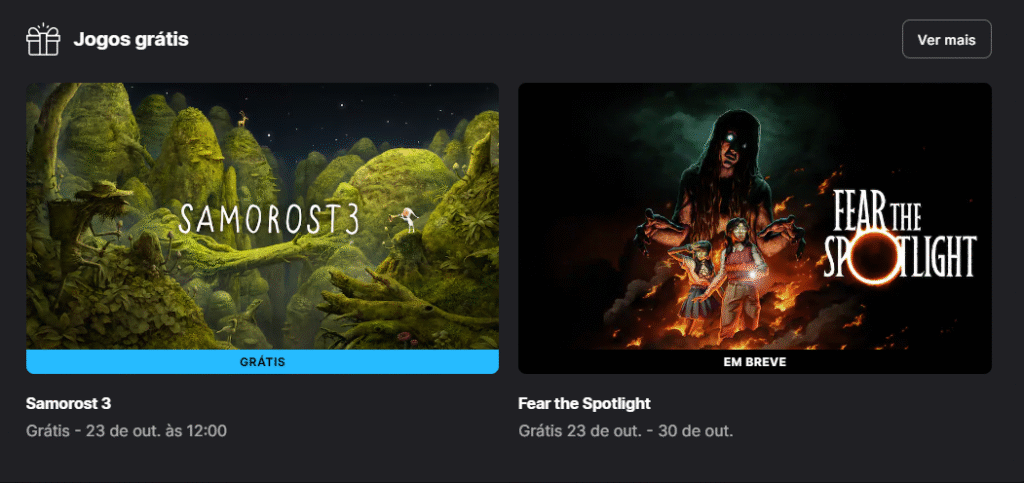Click the glowing ring in the Spotlight logo
This screenshot has width=1024, height=483.
tap(875, 255)
